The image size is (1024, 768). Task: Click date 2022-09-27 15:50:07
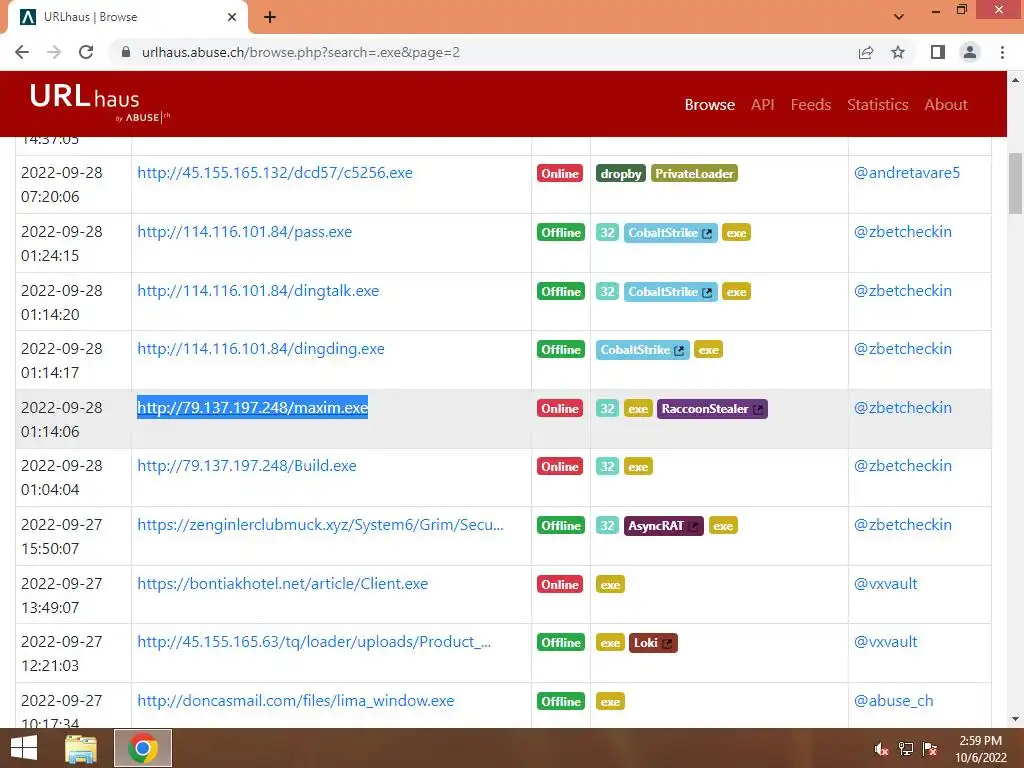(61, 536)
